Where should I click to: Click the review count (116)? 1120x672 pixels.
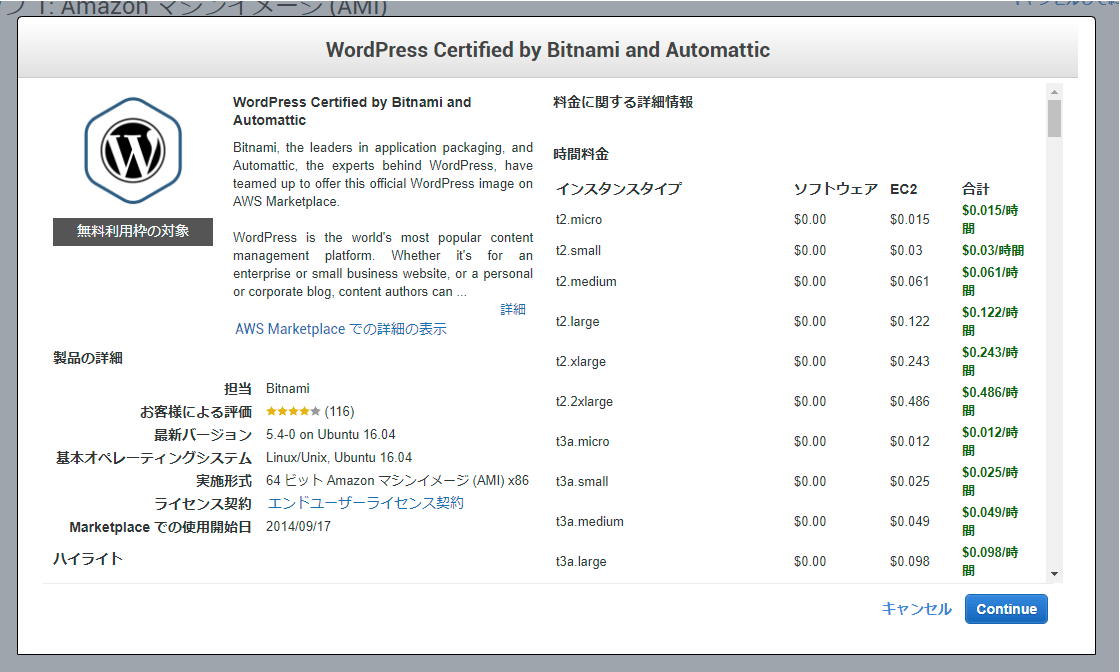click(339, 412)
